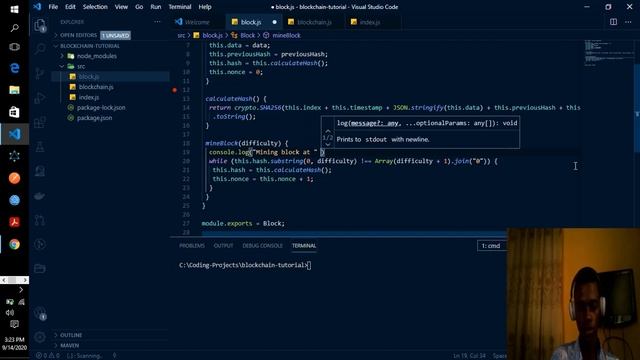This screenshot has height=360, width=640.
Task: Switch to the index.js editor tab
Action: pyautogui.click(x=369, y=22)
